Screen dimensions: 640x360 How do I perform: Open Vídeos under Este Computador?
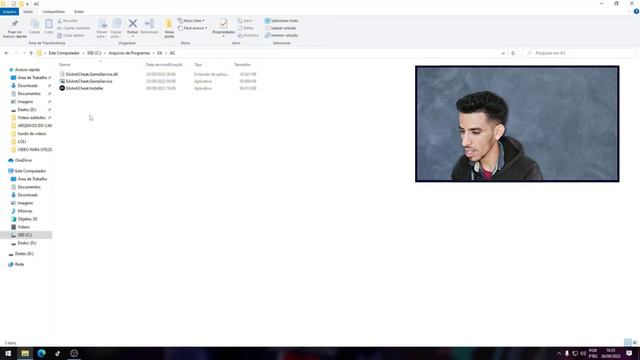coord(23,227)
